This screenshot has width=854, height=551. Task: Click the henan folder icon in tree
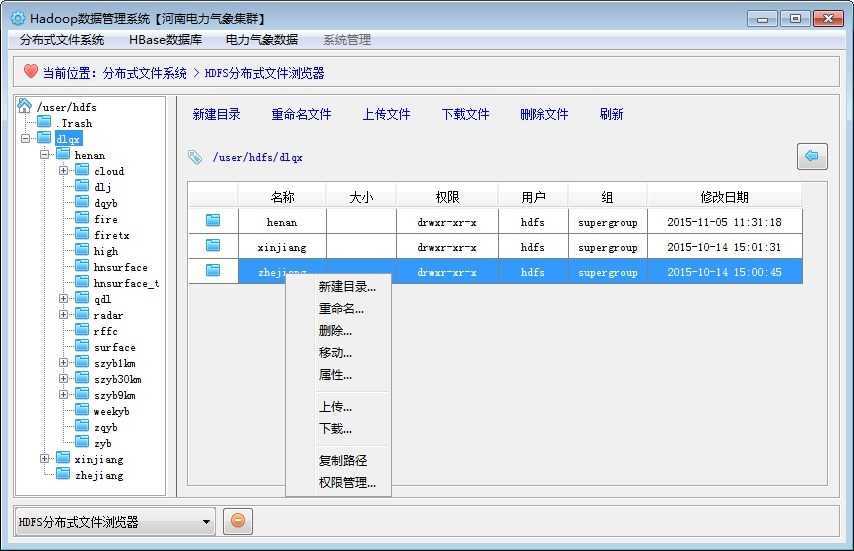click(63, 154)
